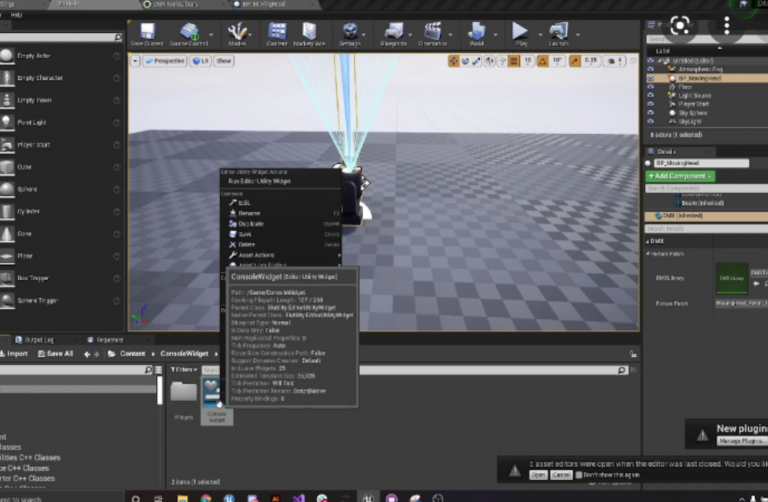The height and width of the screenshot is (502, 768).
Task: Expand the Add Component dropdown
Action: coord(680,176)
